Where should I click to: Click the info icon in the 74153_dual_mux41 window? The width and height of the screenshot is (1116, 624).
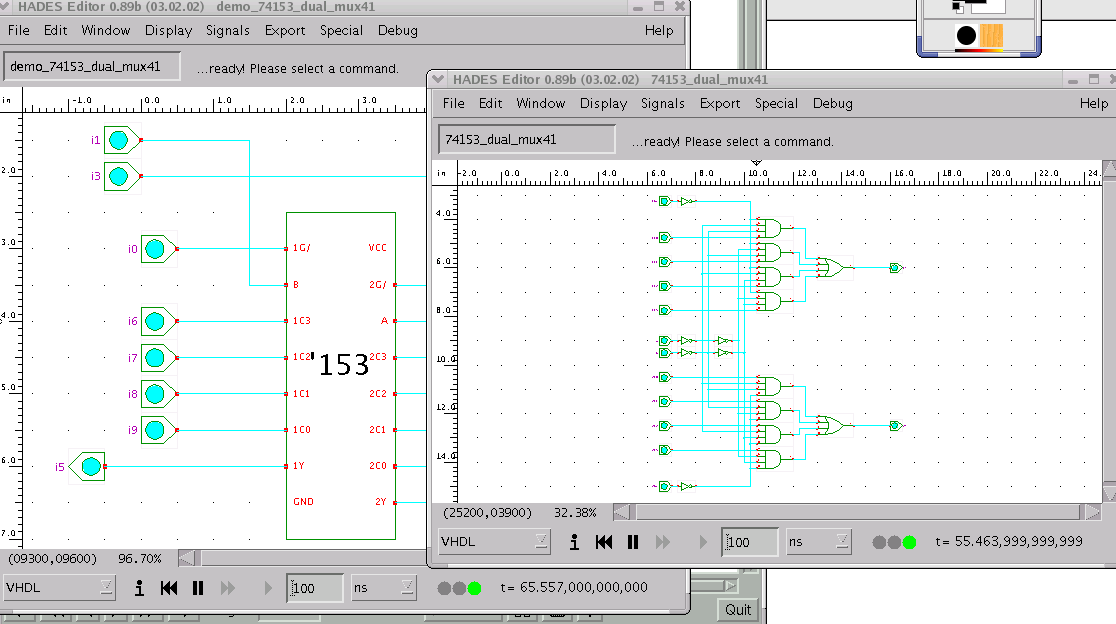(x=575, y=542)
